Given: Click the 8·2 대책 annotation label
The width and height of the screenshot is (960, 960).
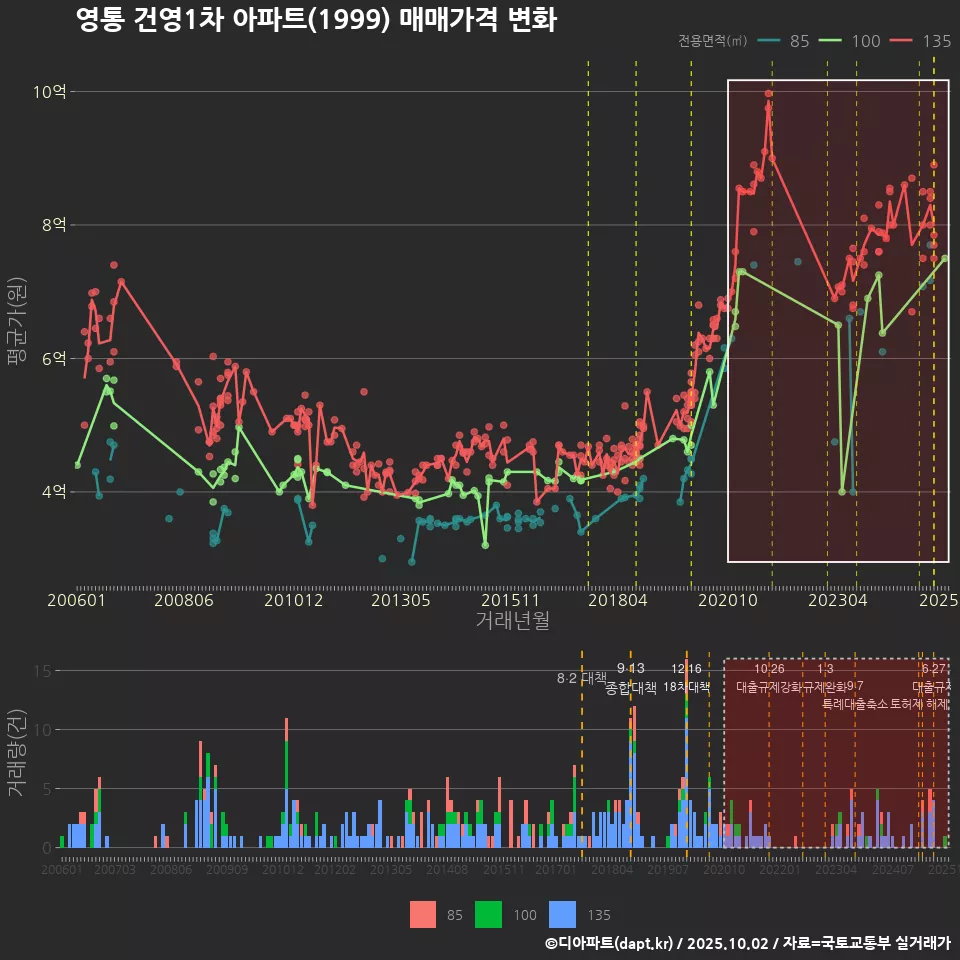Looking at the screenshot, I should pyautogui.click(x=582, y=678).
